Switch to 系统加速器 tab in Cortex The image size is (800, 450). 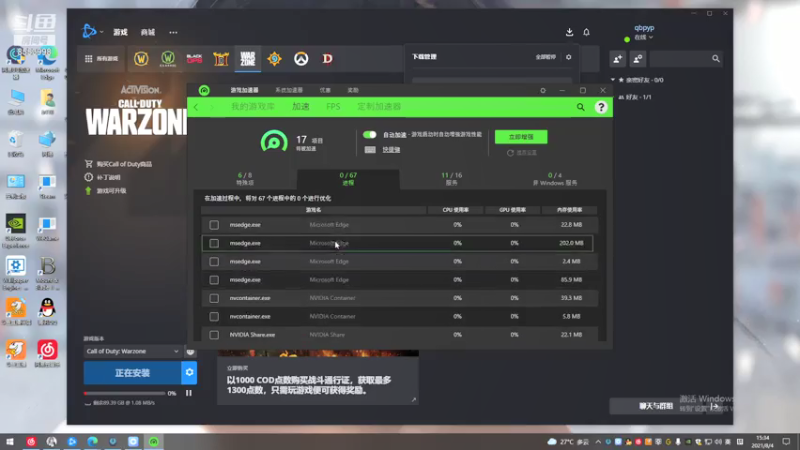289,90
